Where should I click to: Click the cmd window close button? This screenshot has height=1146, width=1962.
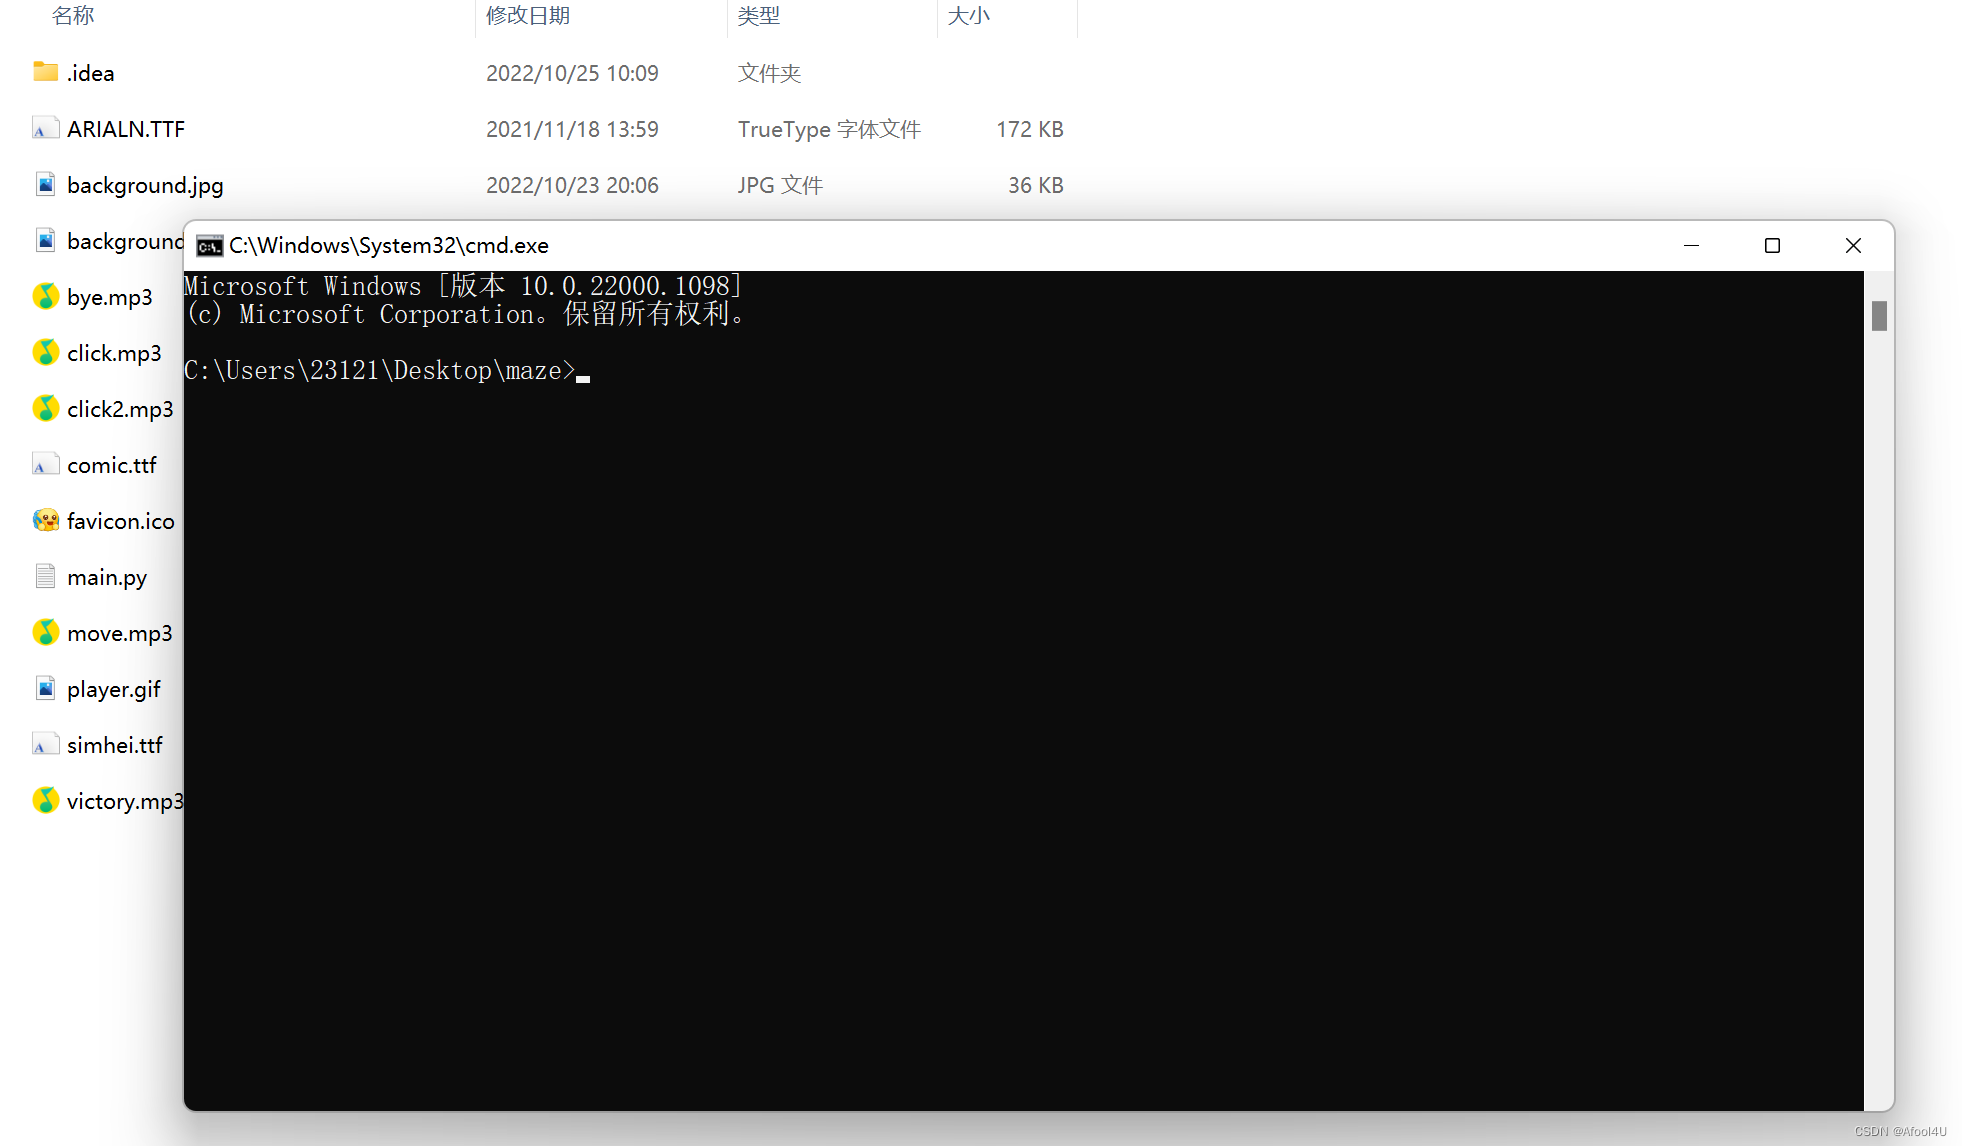coord(1853,246)
